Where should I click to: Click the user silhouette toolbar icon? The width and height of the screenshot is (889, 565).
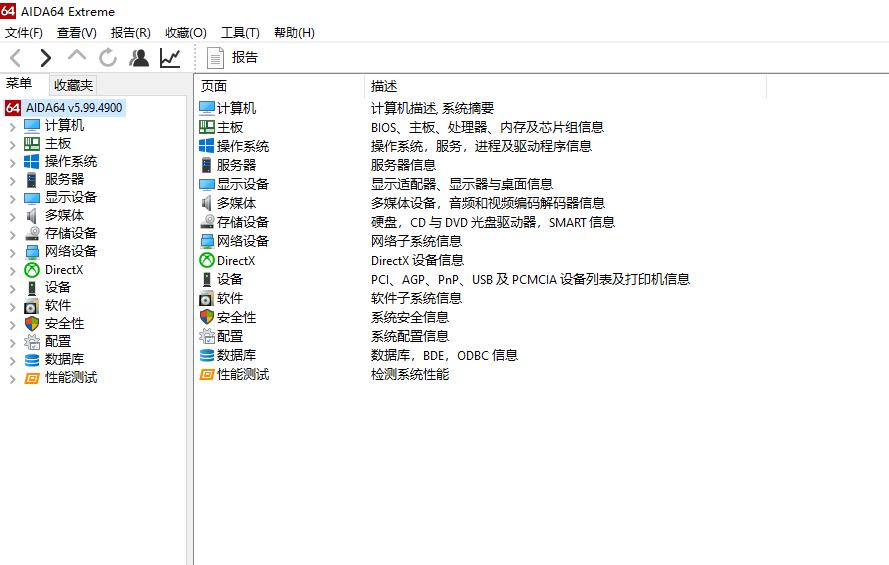click(139, 58)
